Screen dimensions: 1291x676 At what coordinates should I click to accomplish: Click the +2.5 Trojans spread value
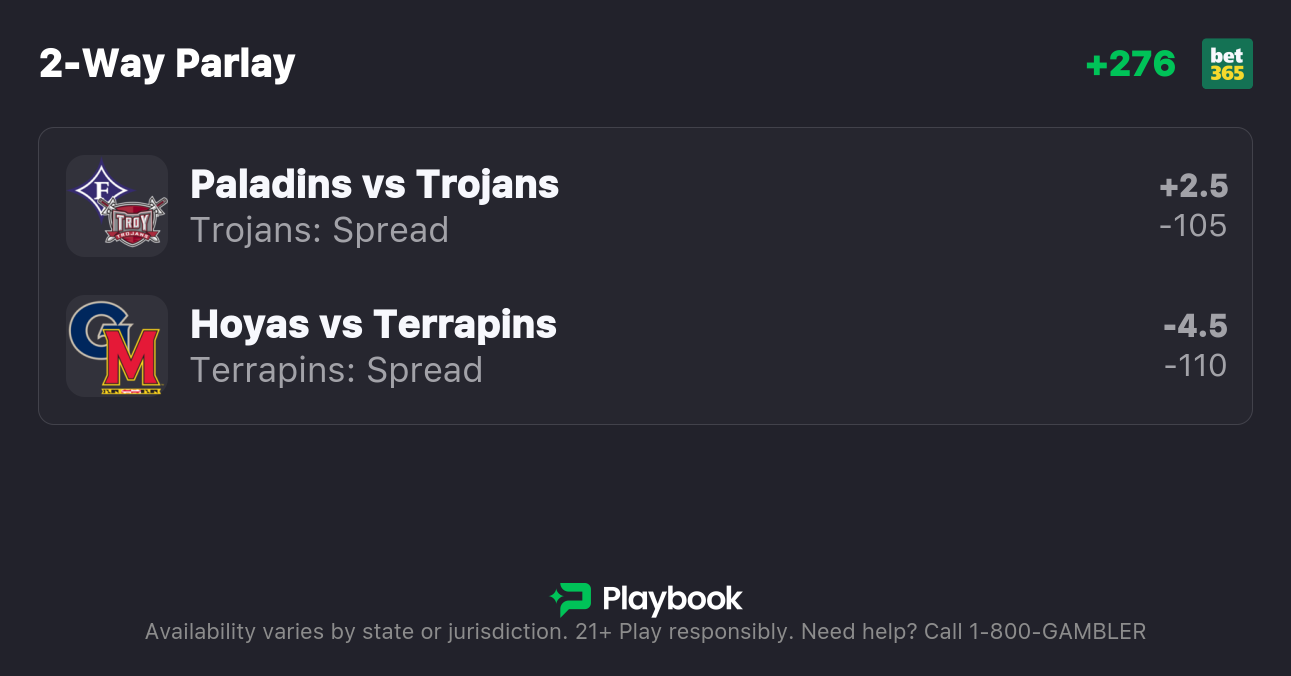coord(1193,187)
